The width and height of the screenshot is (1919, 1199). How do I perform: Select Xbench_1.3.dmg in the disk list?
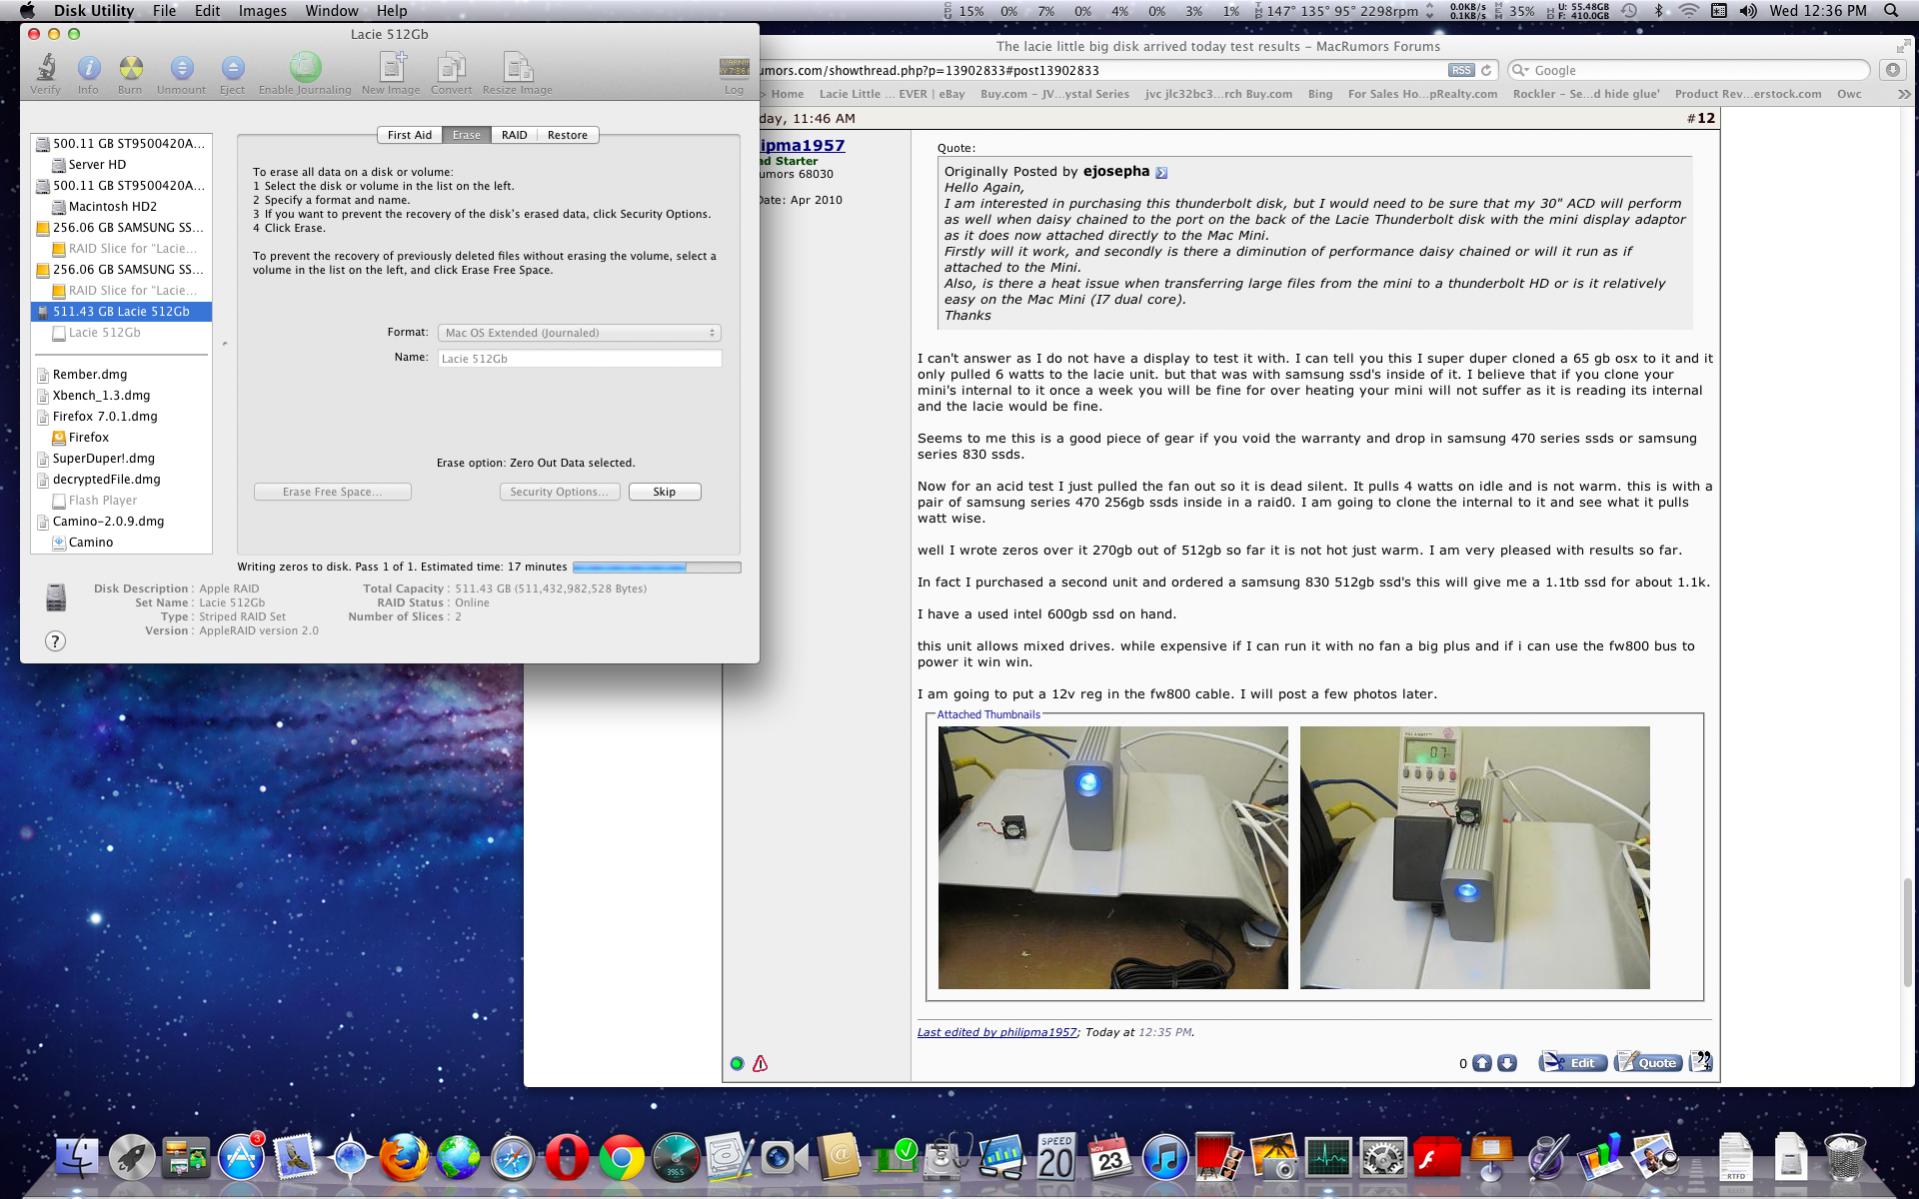[x=101, y=395]
